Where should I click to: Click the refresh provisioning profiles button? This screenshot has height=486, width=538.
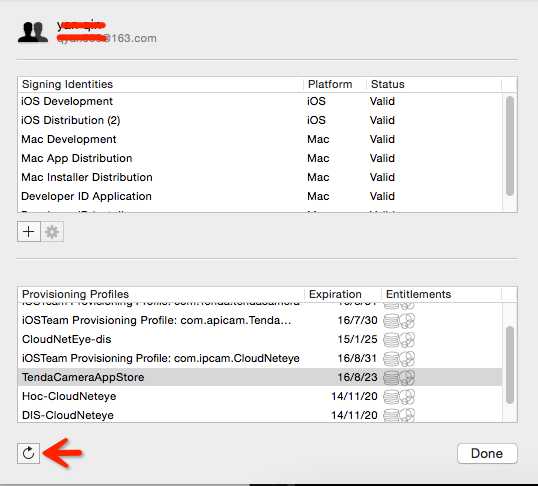pyautogui.click(x=28, y=453)
